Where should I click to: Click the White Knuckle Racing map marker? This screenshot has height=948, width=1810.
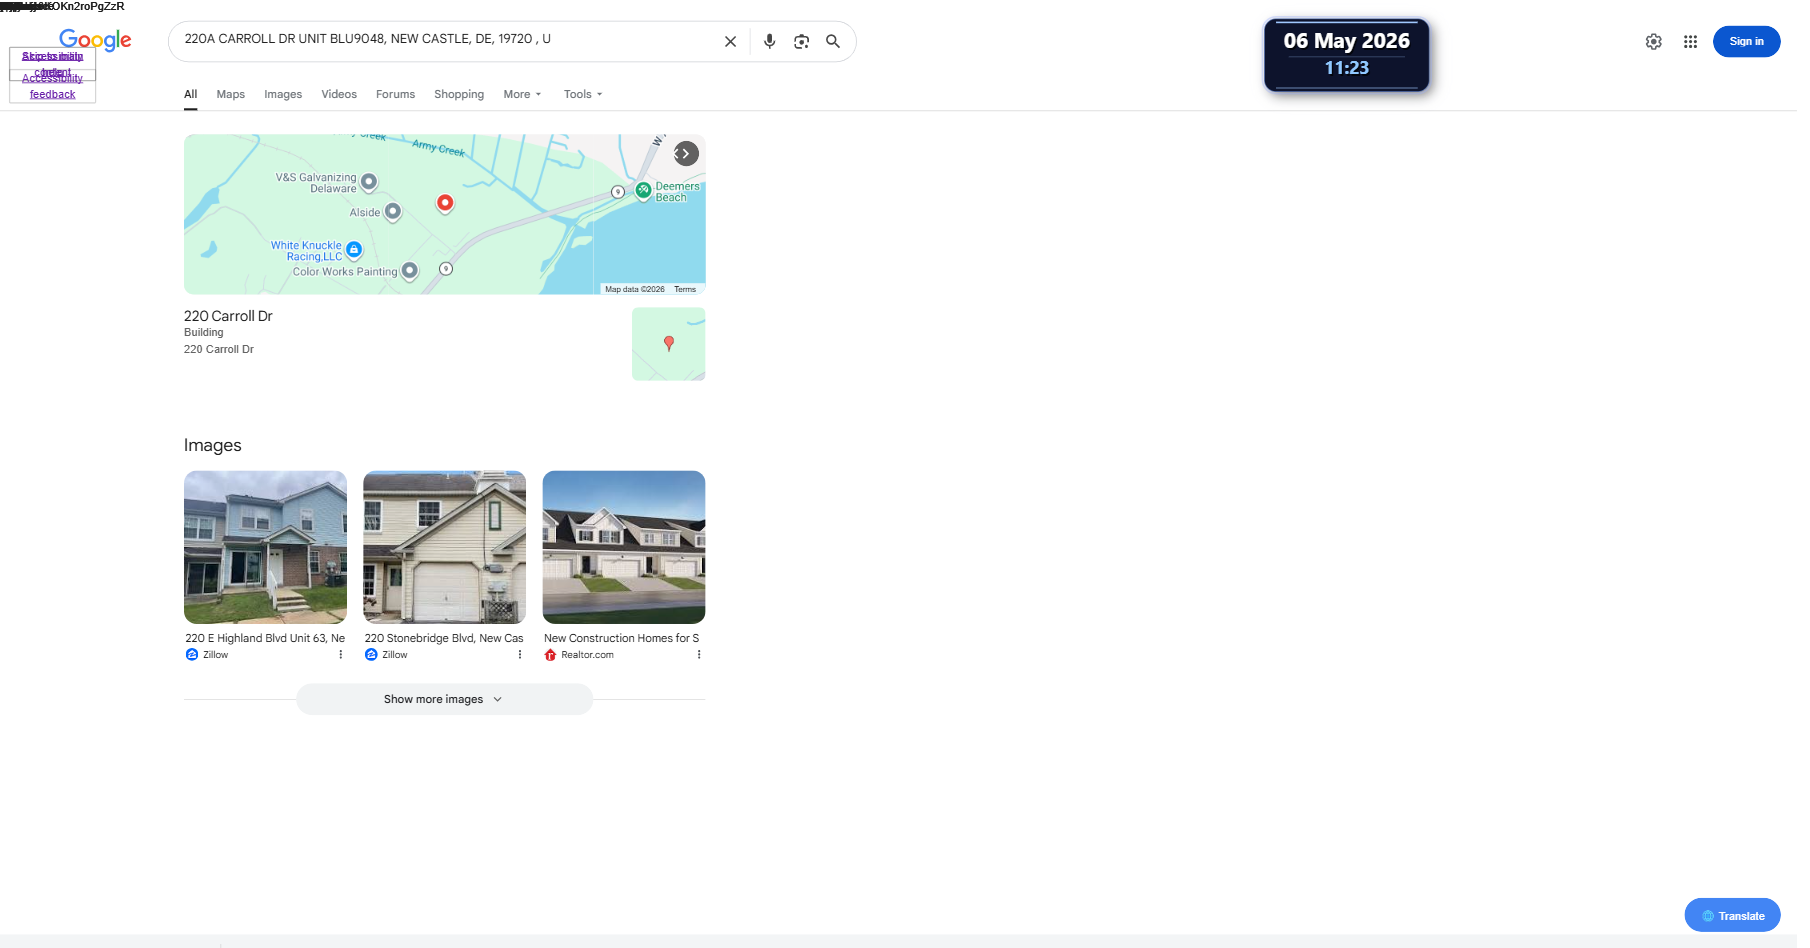[x=354, y=250]
